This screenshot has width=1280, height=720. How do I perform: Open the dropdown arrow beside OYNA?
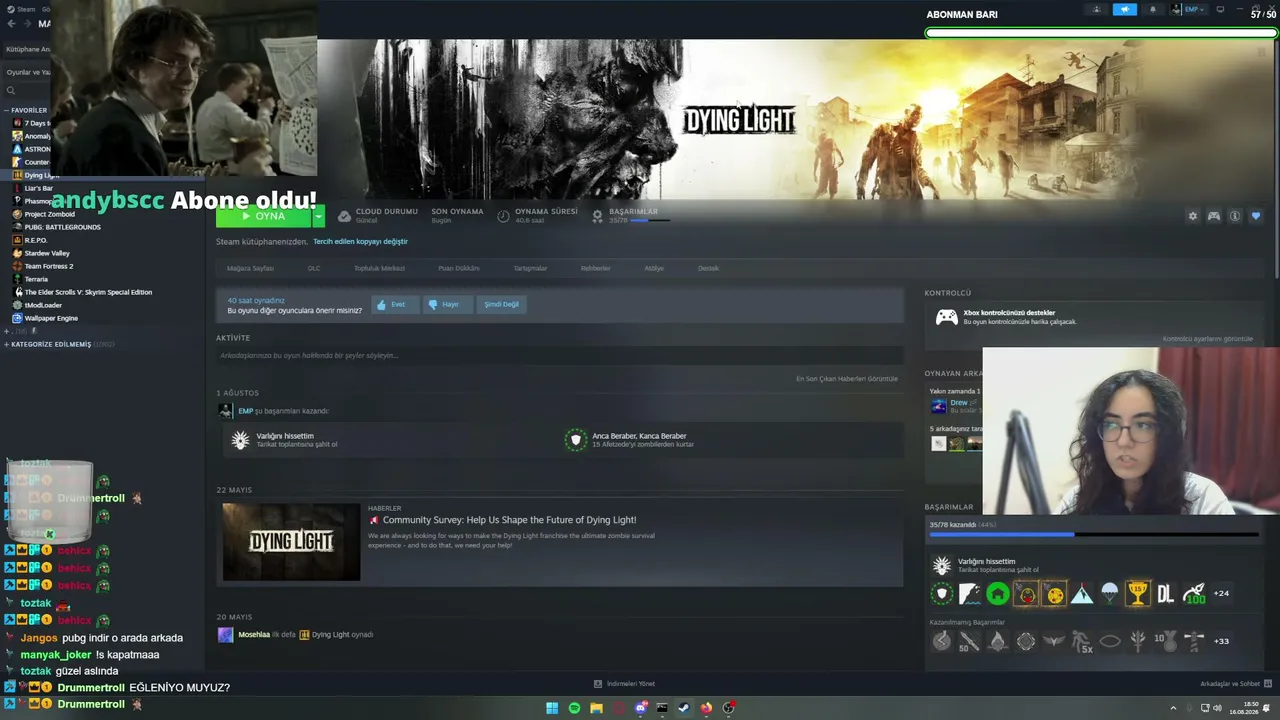pos(319,216)
